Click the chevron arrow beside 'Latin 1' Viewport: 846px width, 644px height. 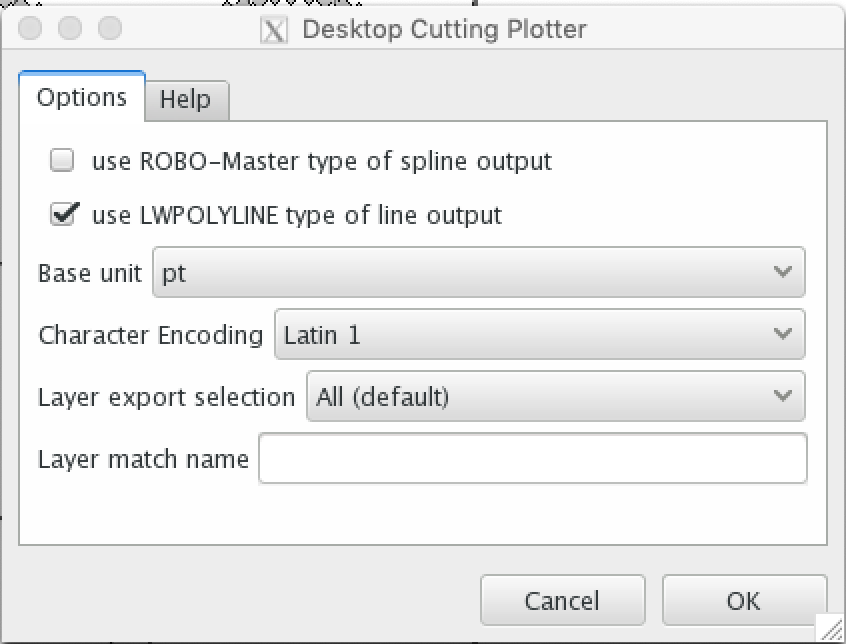(x=782, y=335)
